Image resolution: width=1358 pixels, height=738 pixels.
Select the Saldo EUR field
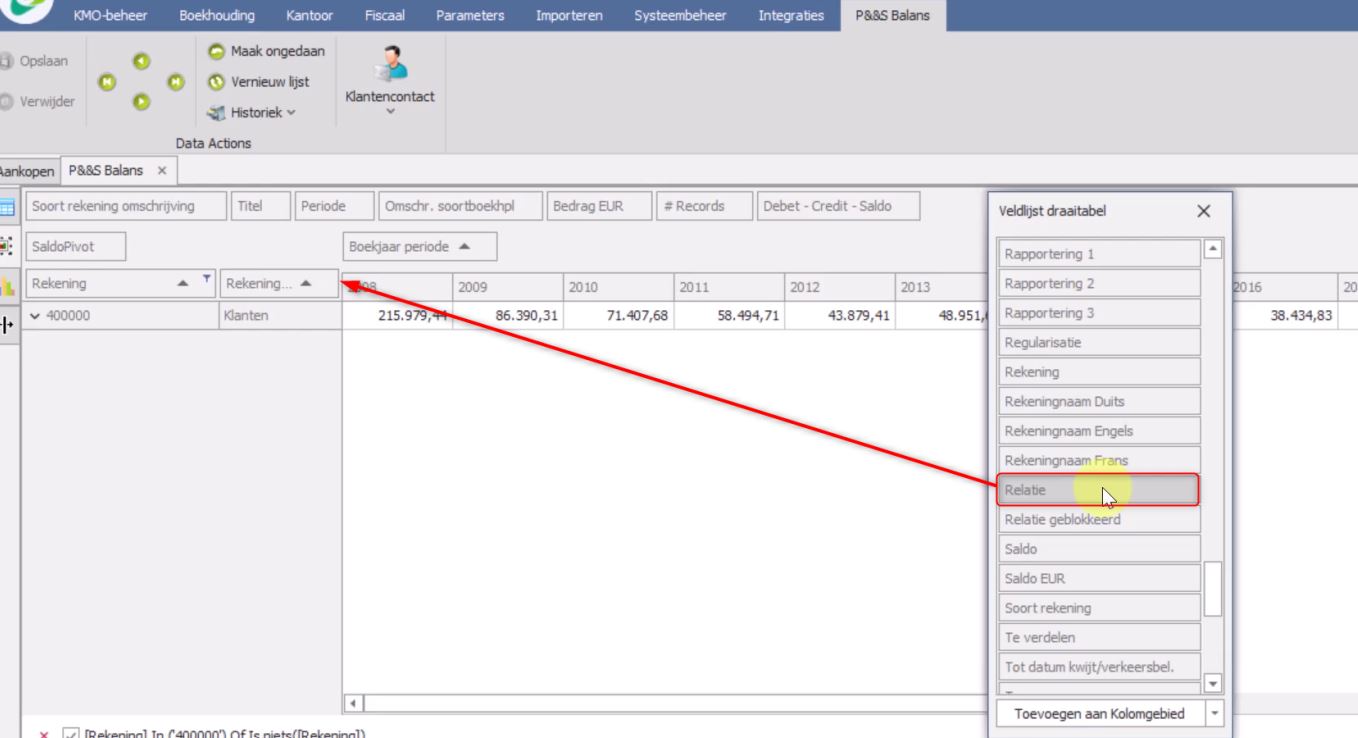tap(1098, 578)
